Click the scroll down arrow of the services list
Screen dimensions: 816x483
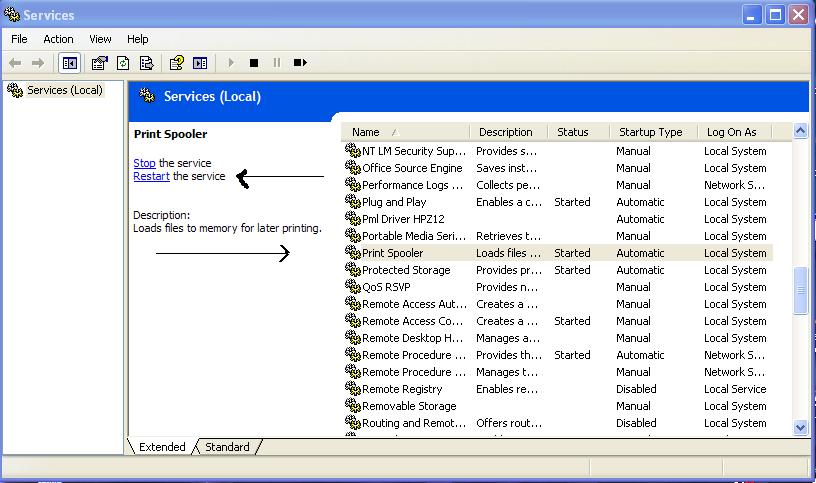(x=800, y=427)
